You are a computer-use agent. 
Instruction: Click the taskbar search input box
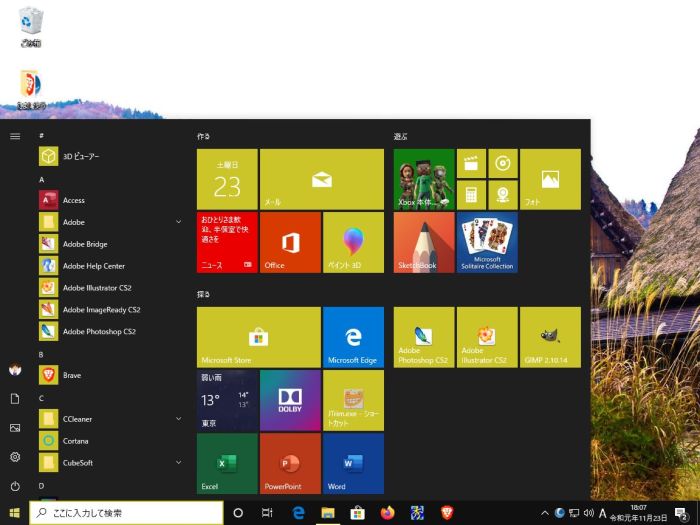pyautogui.click(x=125, y=513)
